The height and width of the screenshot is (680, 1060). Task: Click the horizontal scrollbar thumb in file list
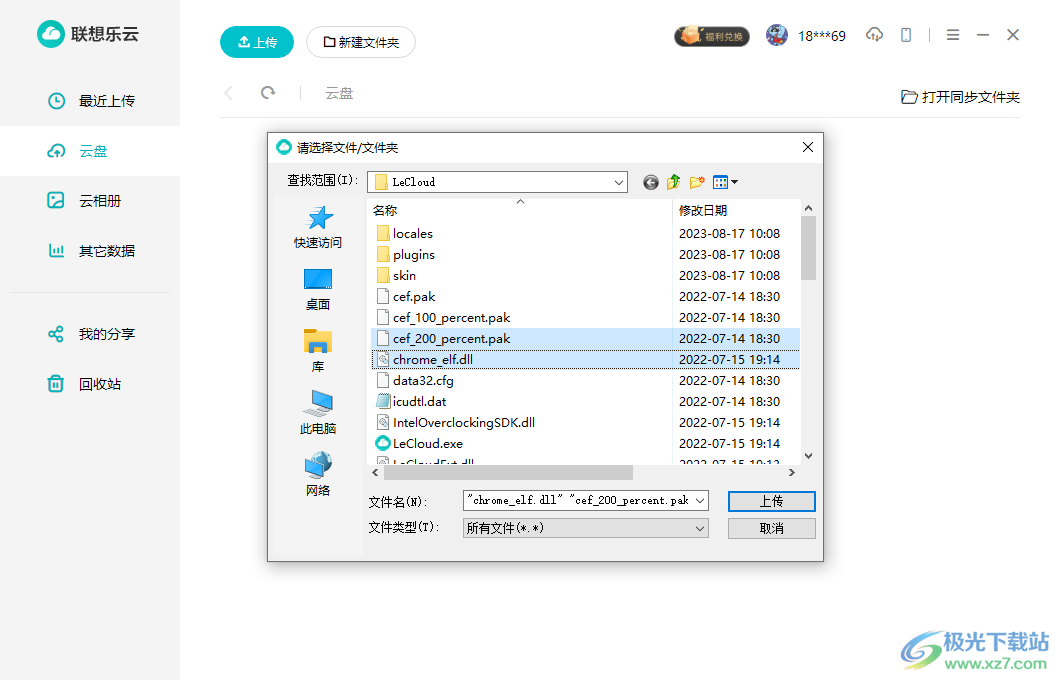(508, 472)
